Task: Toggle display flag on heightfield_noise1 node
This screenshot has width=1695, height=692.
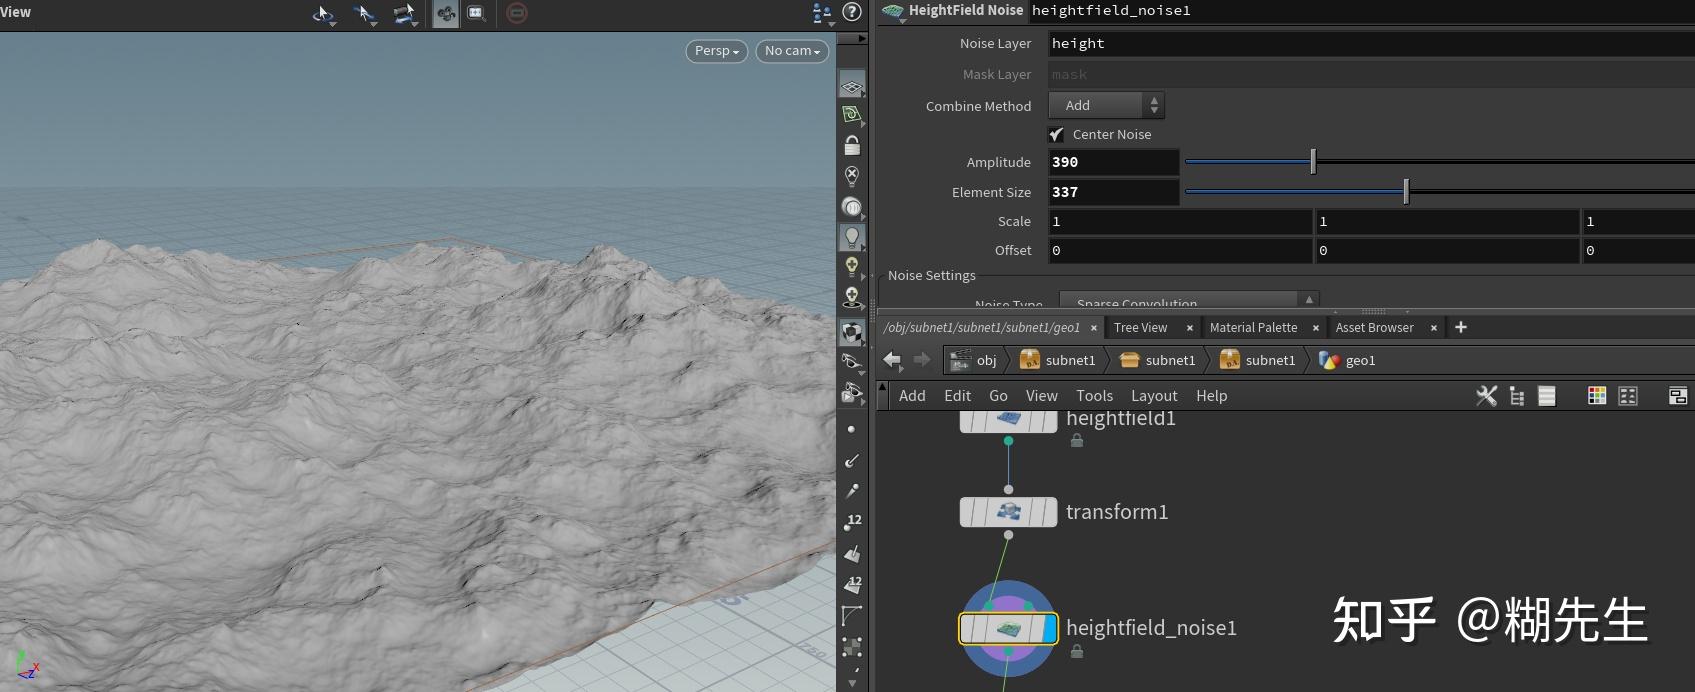Action: point(1048,628)
